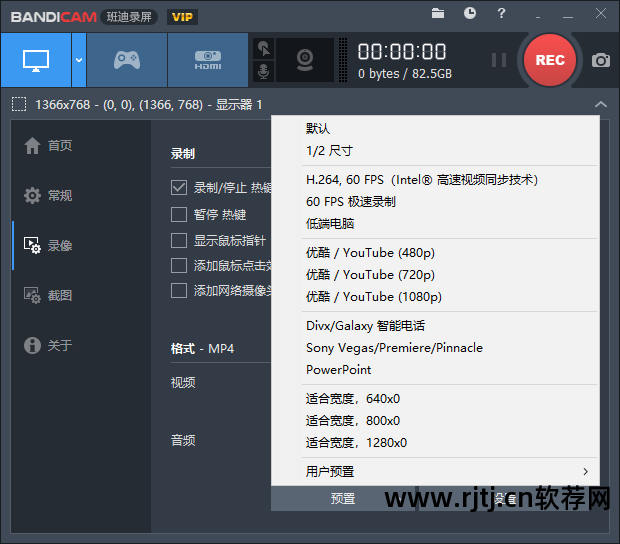Select 适合宽度, 800x0 preset

(x=435, y=421)
